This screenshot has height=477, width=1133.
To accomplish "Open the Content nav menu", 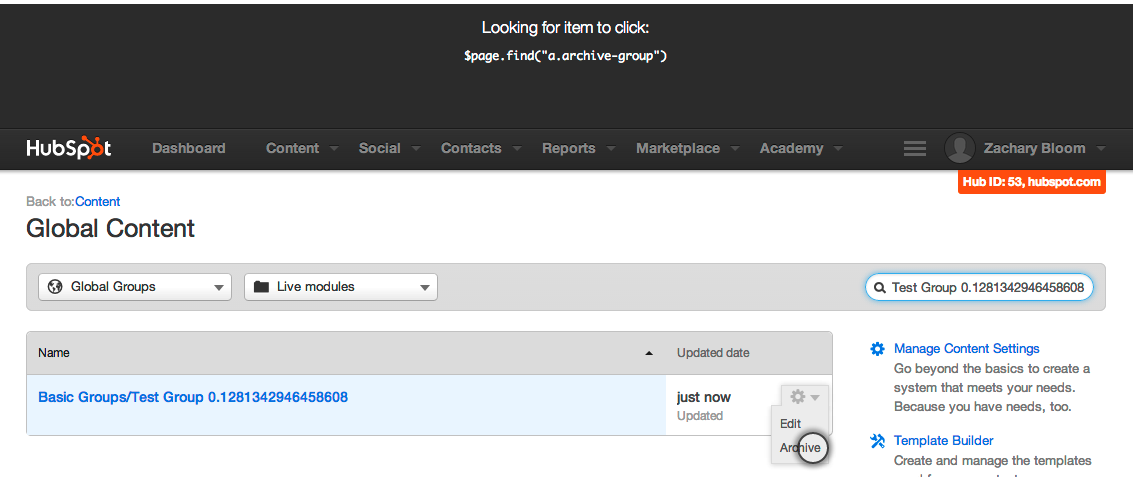I will [x=302, y=148].
